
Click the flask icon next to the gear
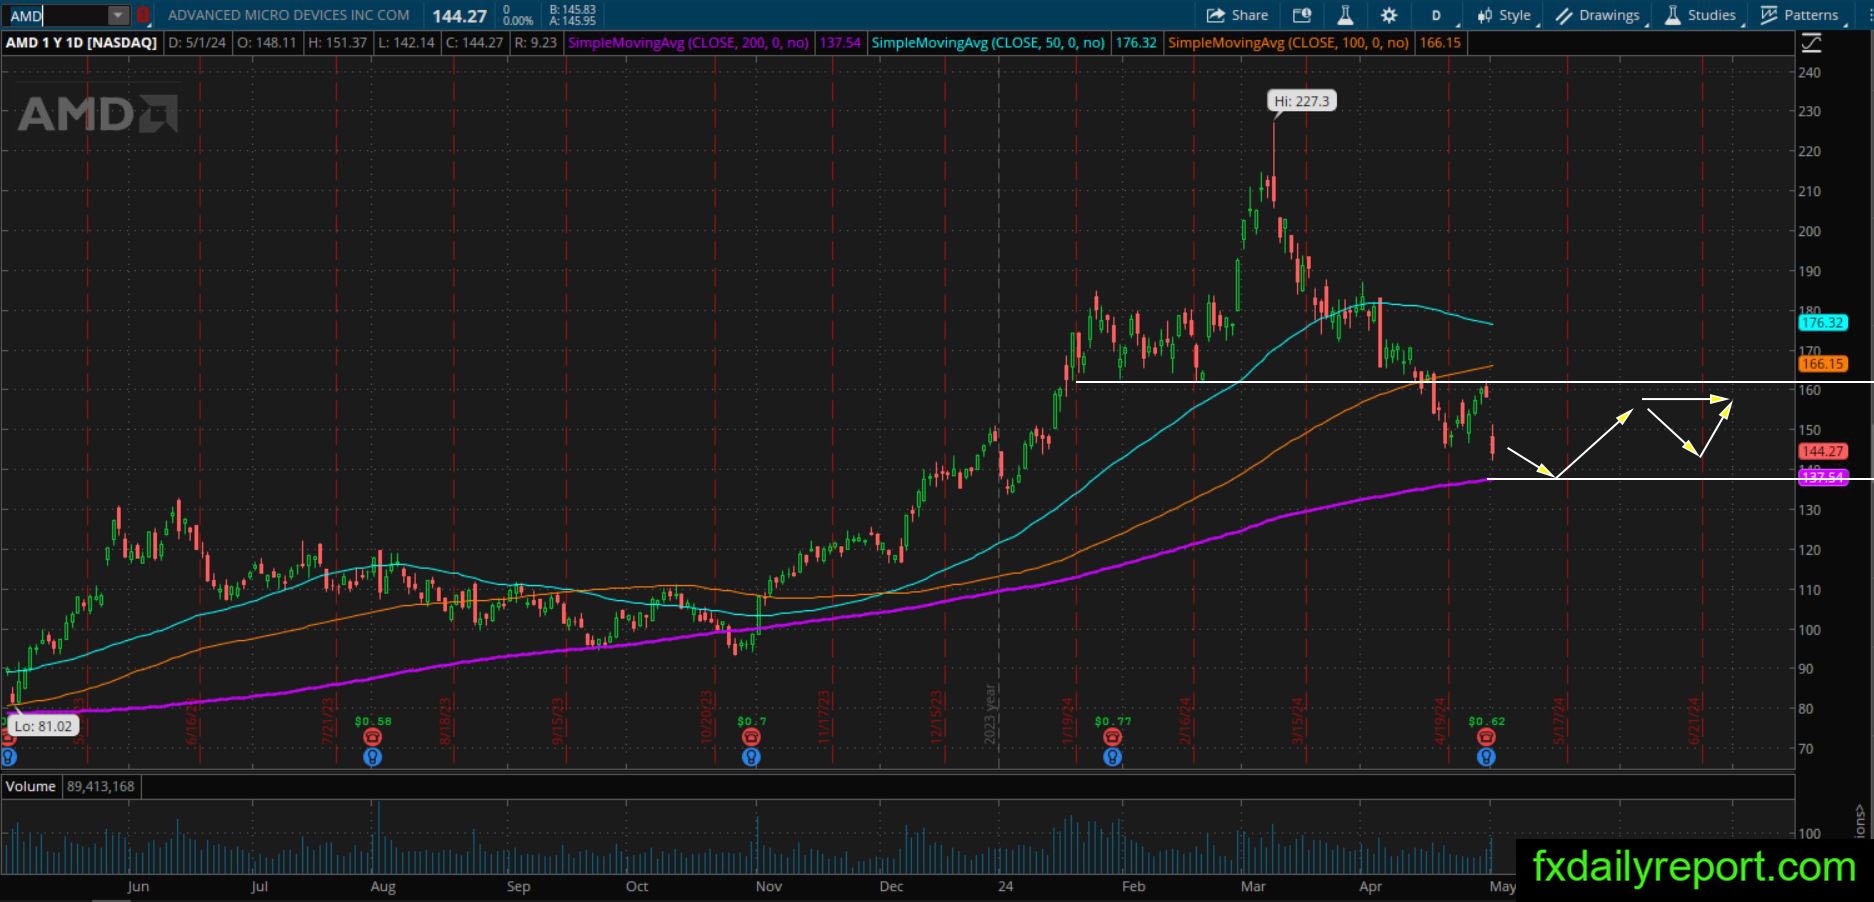pos(1345,15)
